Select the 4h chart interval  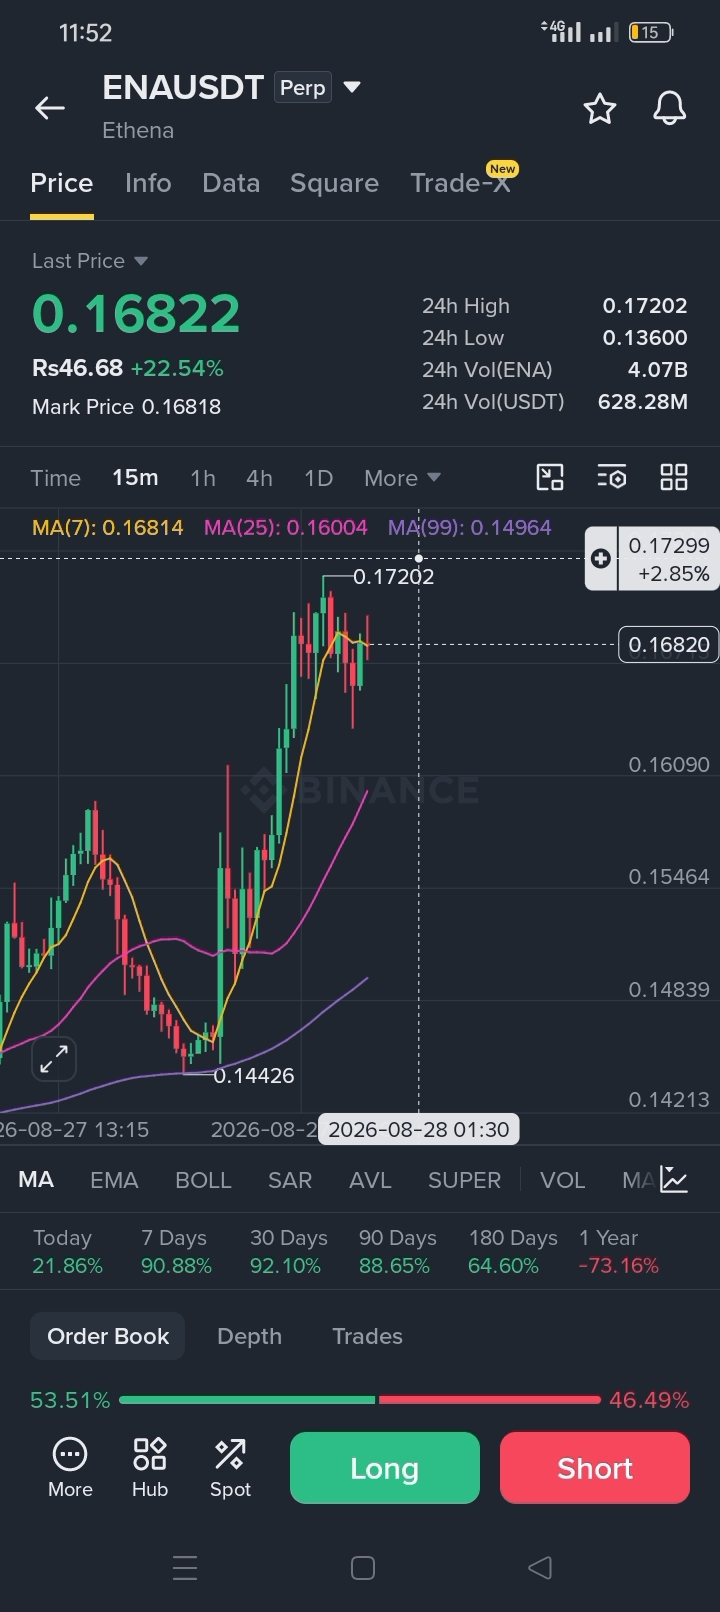point(259,478)
